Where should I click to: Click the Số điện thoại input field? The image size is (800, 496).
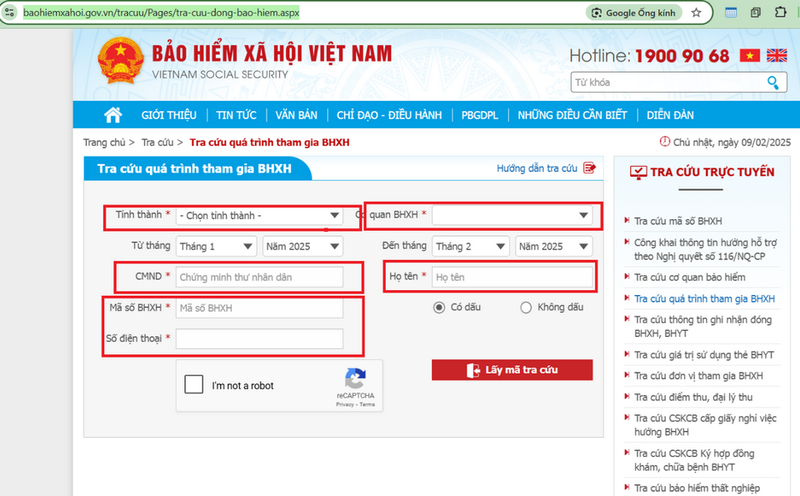(x=259, y=339)
